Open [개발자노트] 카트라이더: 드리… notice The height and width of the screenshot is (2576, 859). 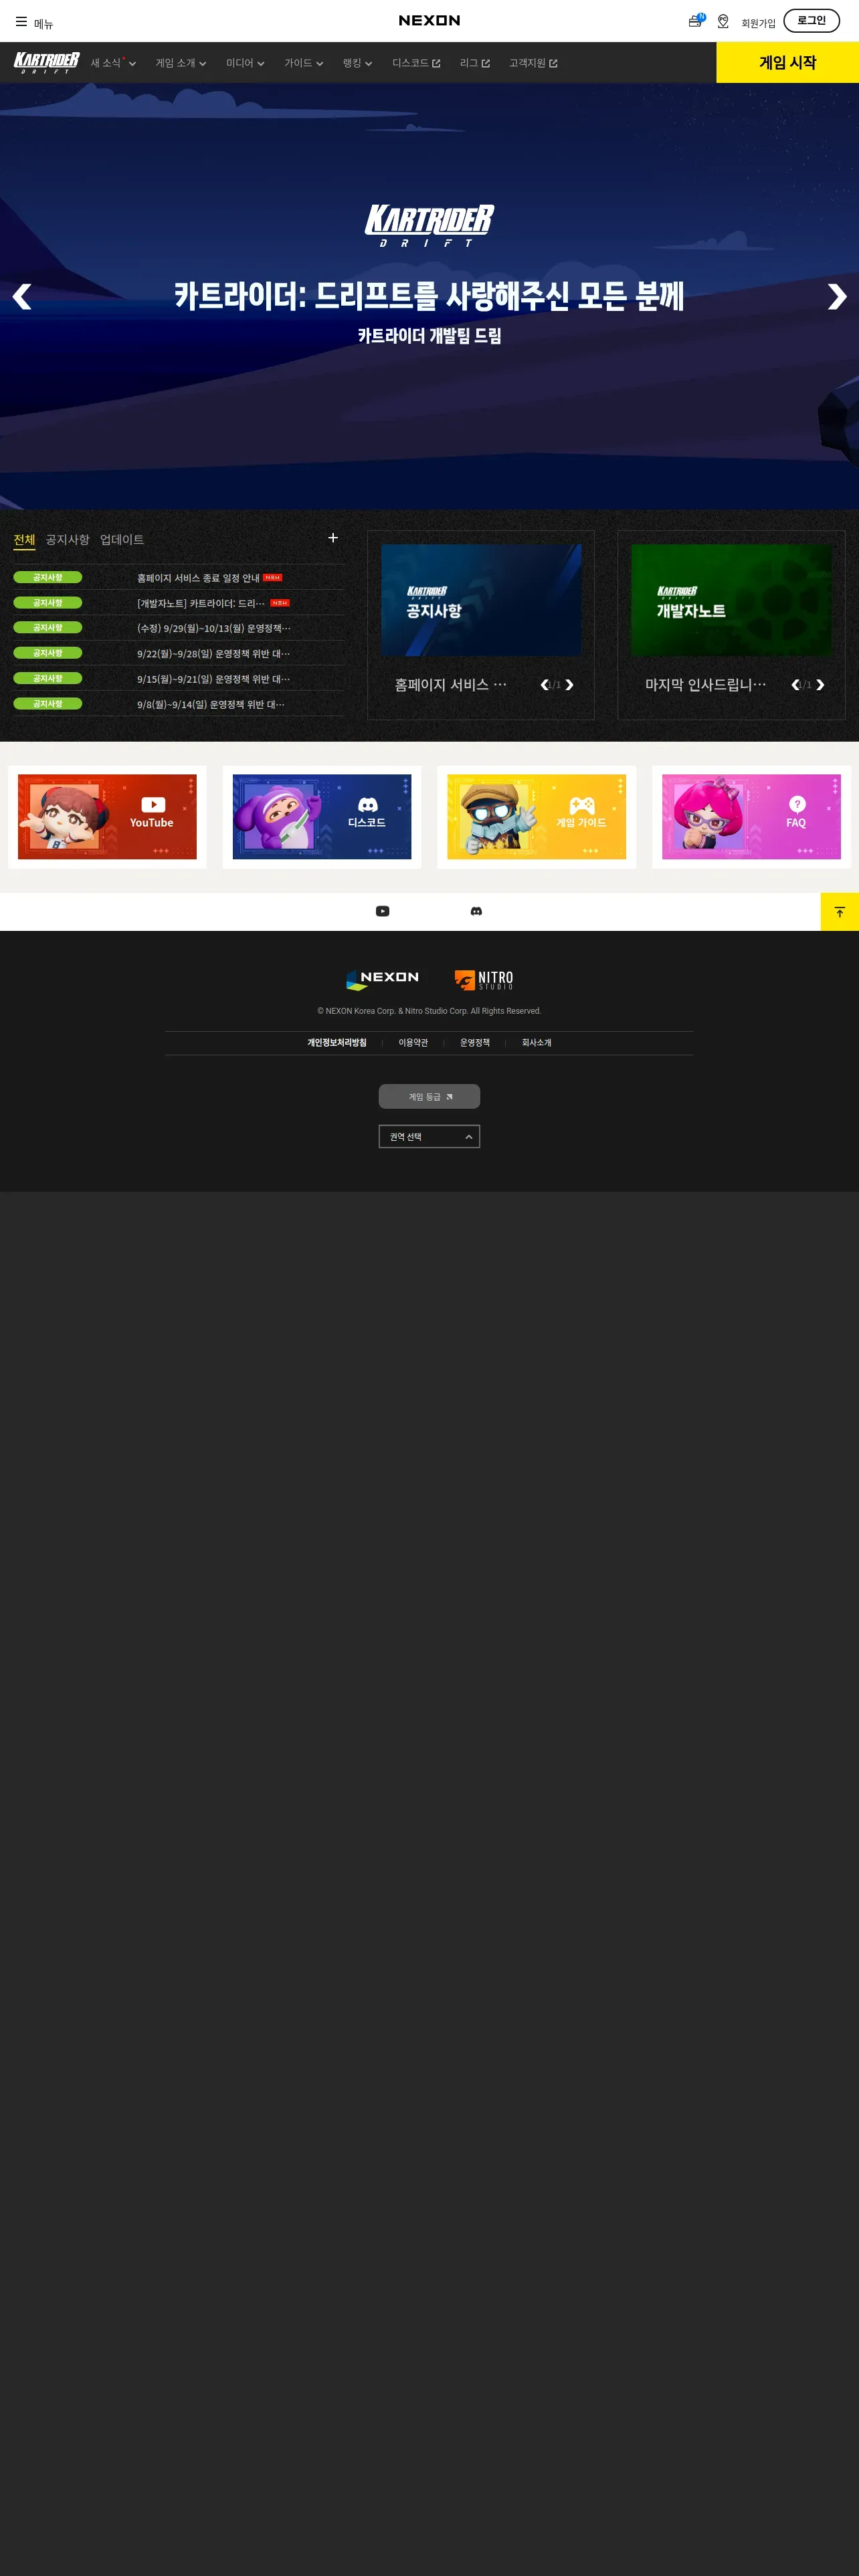coord(201,603)
